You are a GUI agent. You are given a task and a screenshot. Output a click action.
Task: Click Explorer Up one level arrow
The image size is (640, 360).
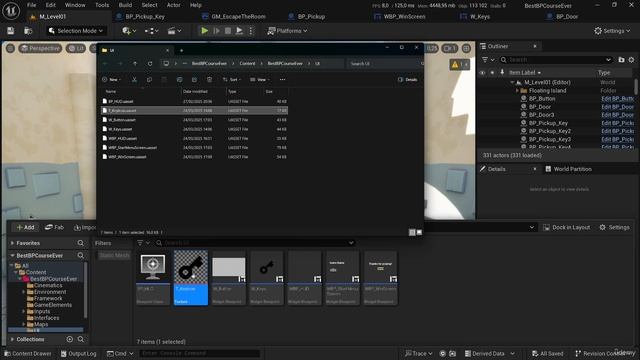point(135,64)
